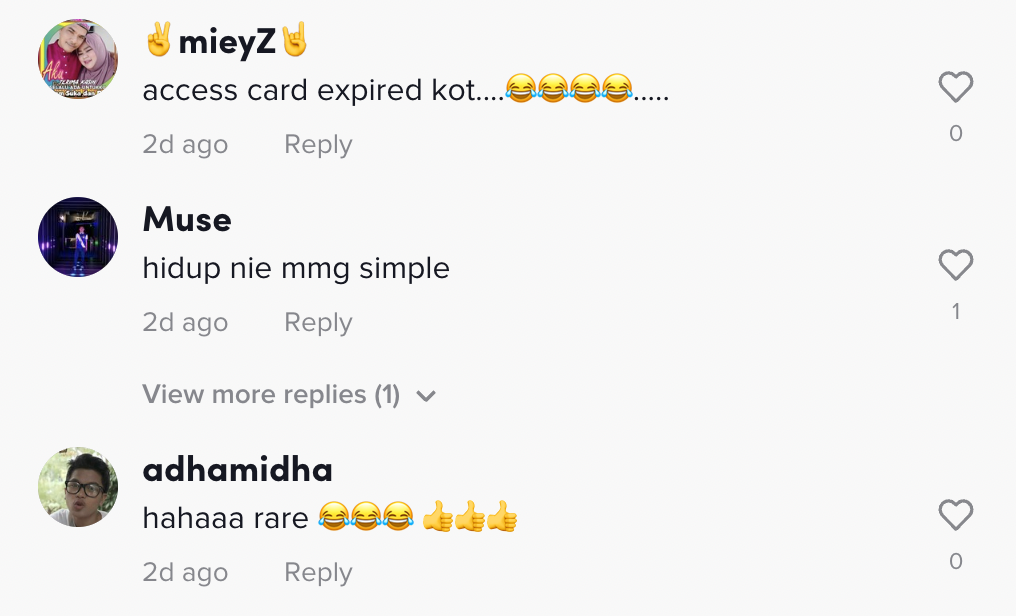Click the like count under mieyZ's heart

(956, 134)
